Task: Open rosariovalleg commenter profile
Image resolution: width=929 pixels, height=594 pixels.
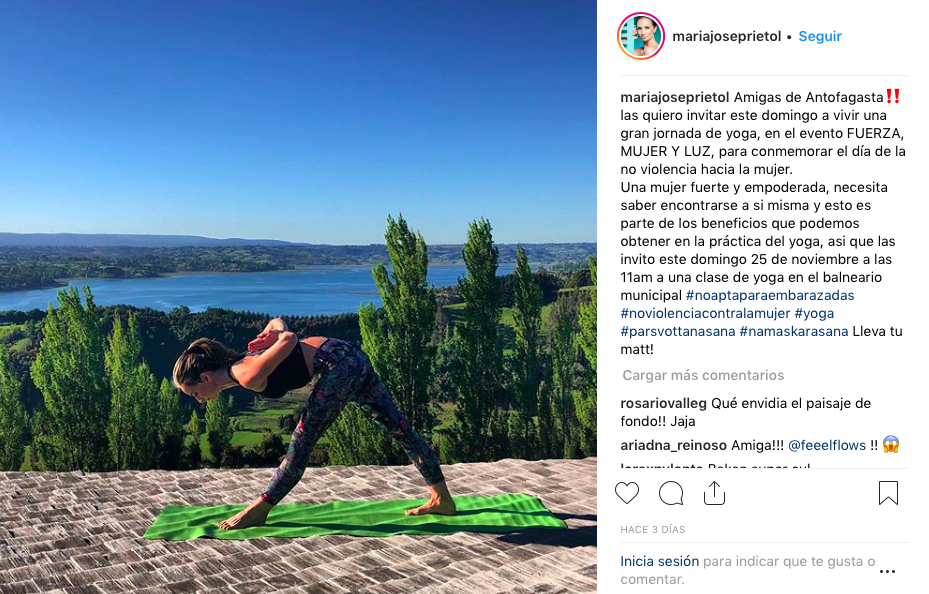Action: 663,403
